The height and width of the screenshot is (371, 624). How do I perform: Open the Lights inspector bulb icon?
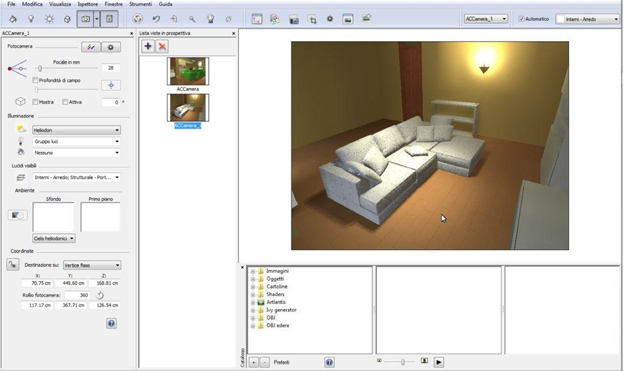[x=31, y=19]
